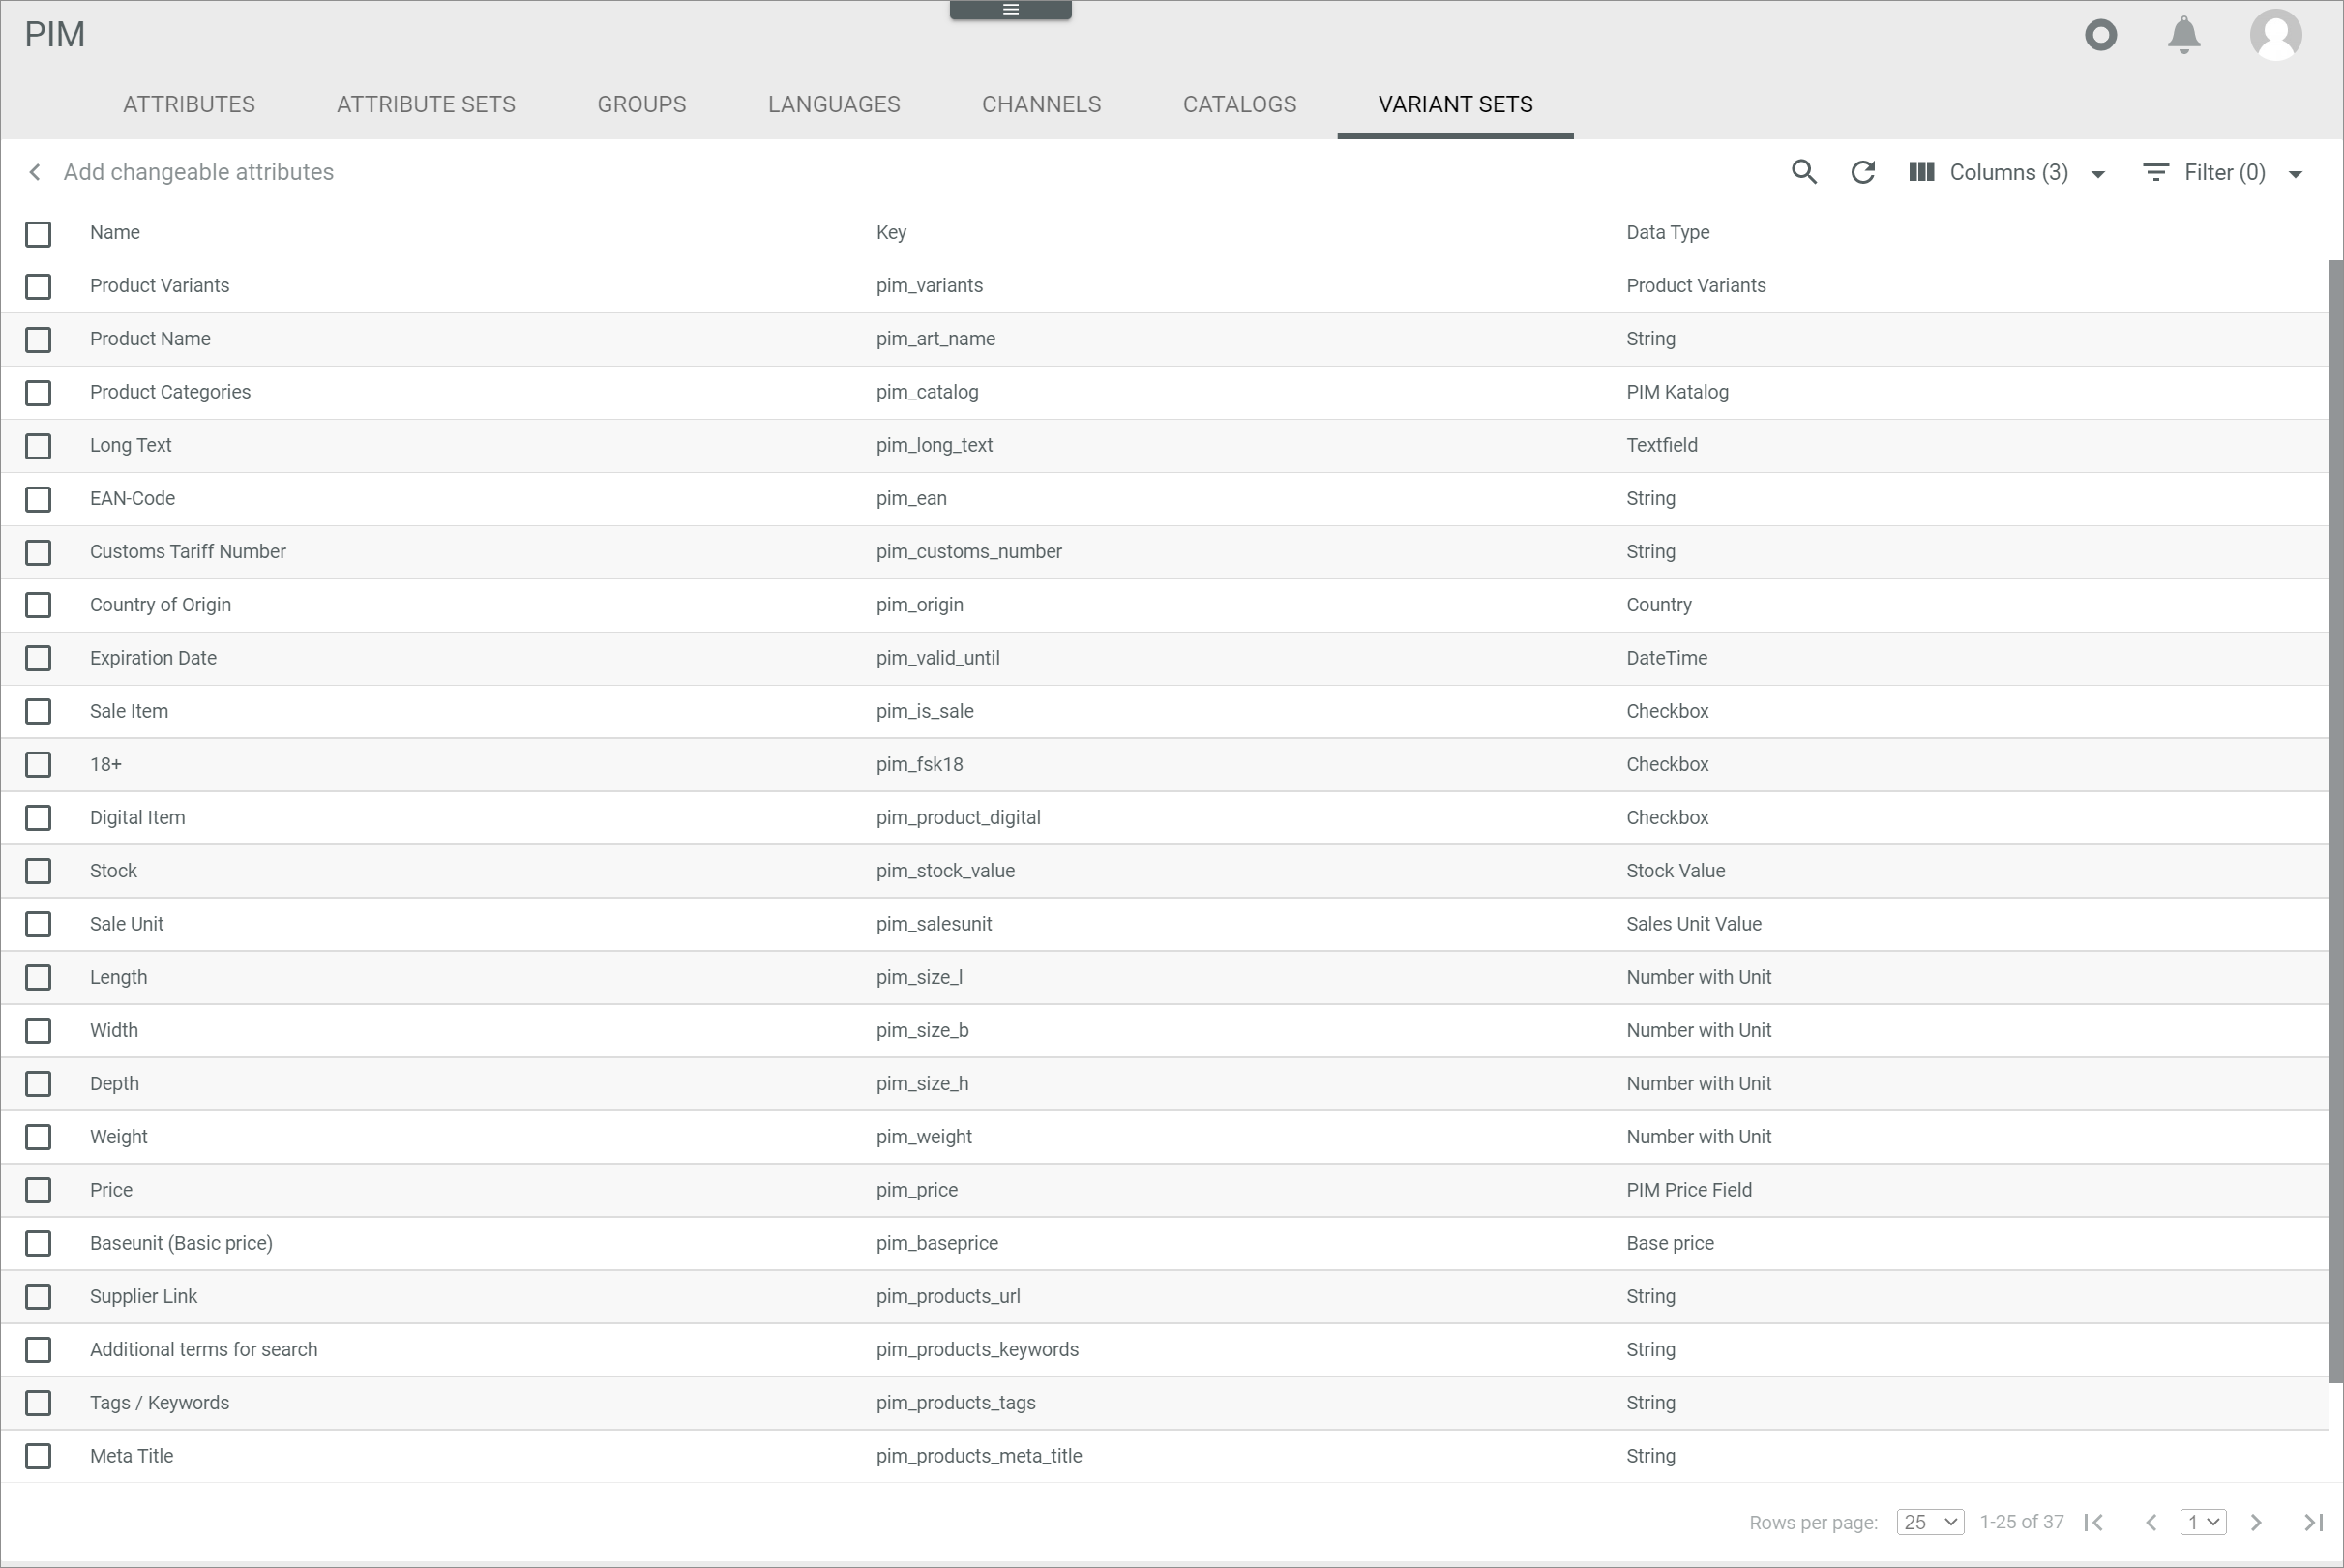2344x1568 pixels.
Task: Toggle checkbox for Product Variants row
Action: pos(44,285)
